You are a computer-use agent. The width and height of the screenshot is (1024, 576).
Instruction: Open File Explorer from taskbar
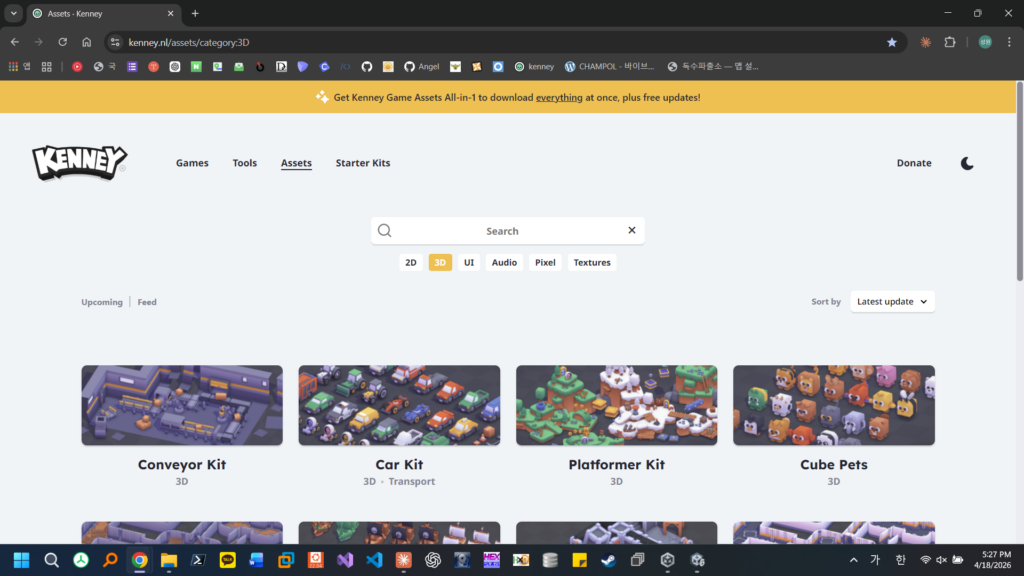(169, 560)
